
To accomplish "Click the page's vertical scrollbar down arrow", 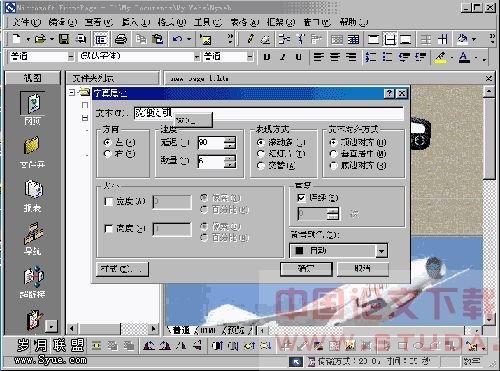I will pos(489,320).
